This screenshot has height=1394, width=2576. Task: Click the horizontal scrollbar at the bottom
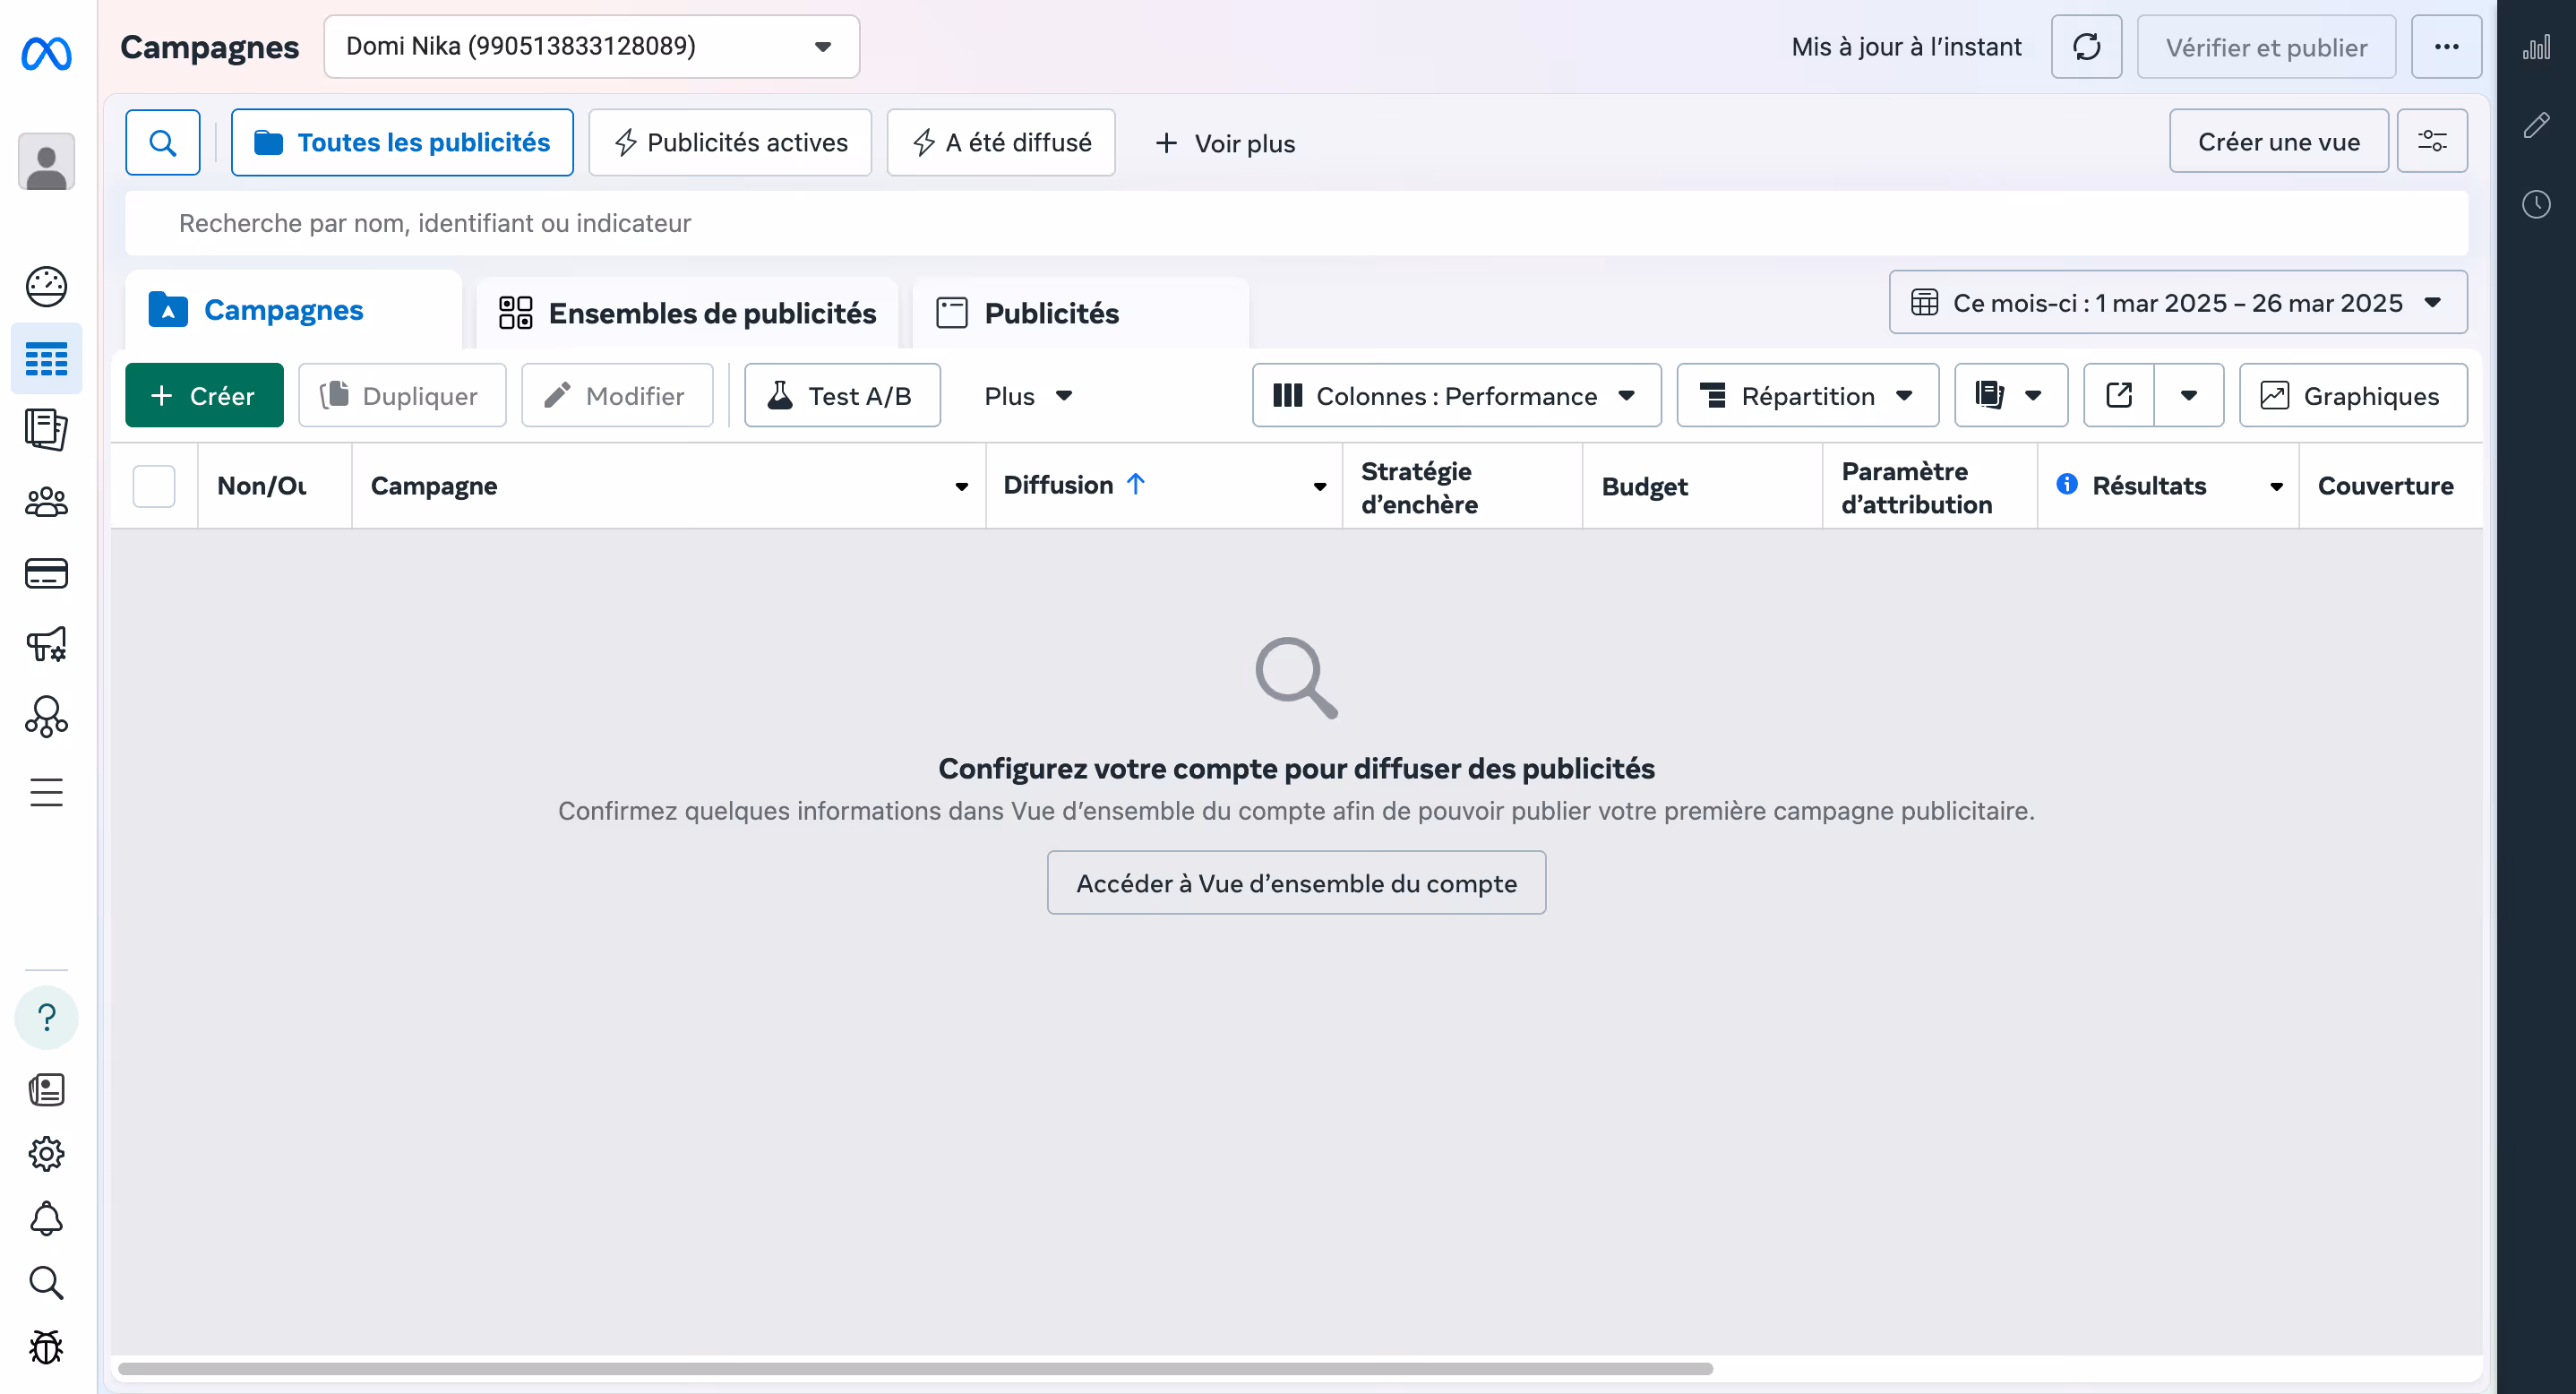point(915,1369)
